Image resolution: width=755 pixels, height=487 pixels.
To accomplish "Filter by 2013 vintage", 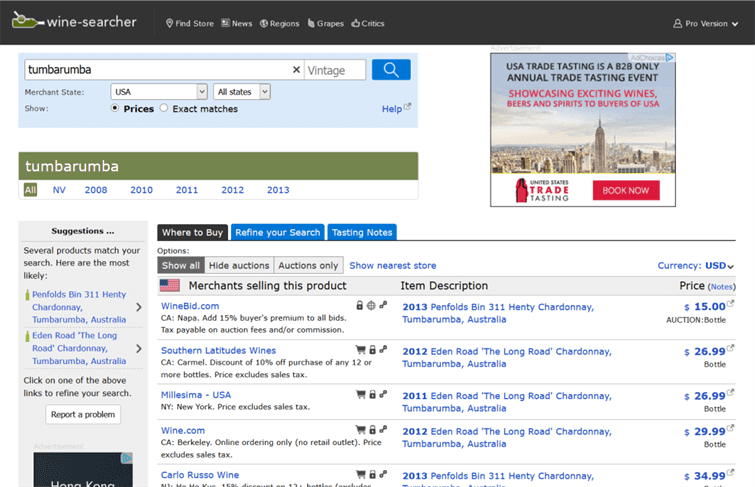I will click(278, 190).
